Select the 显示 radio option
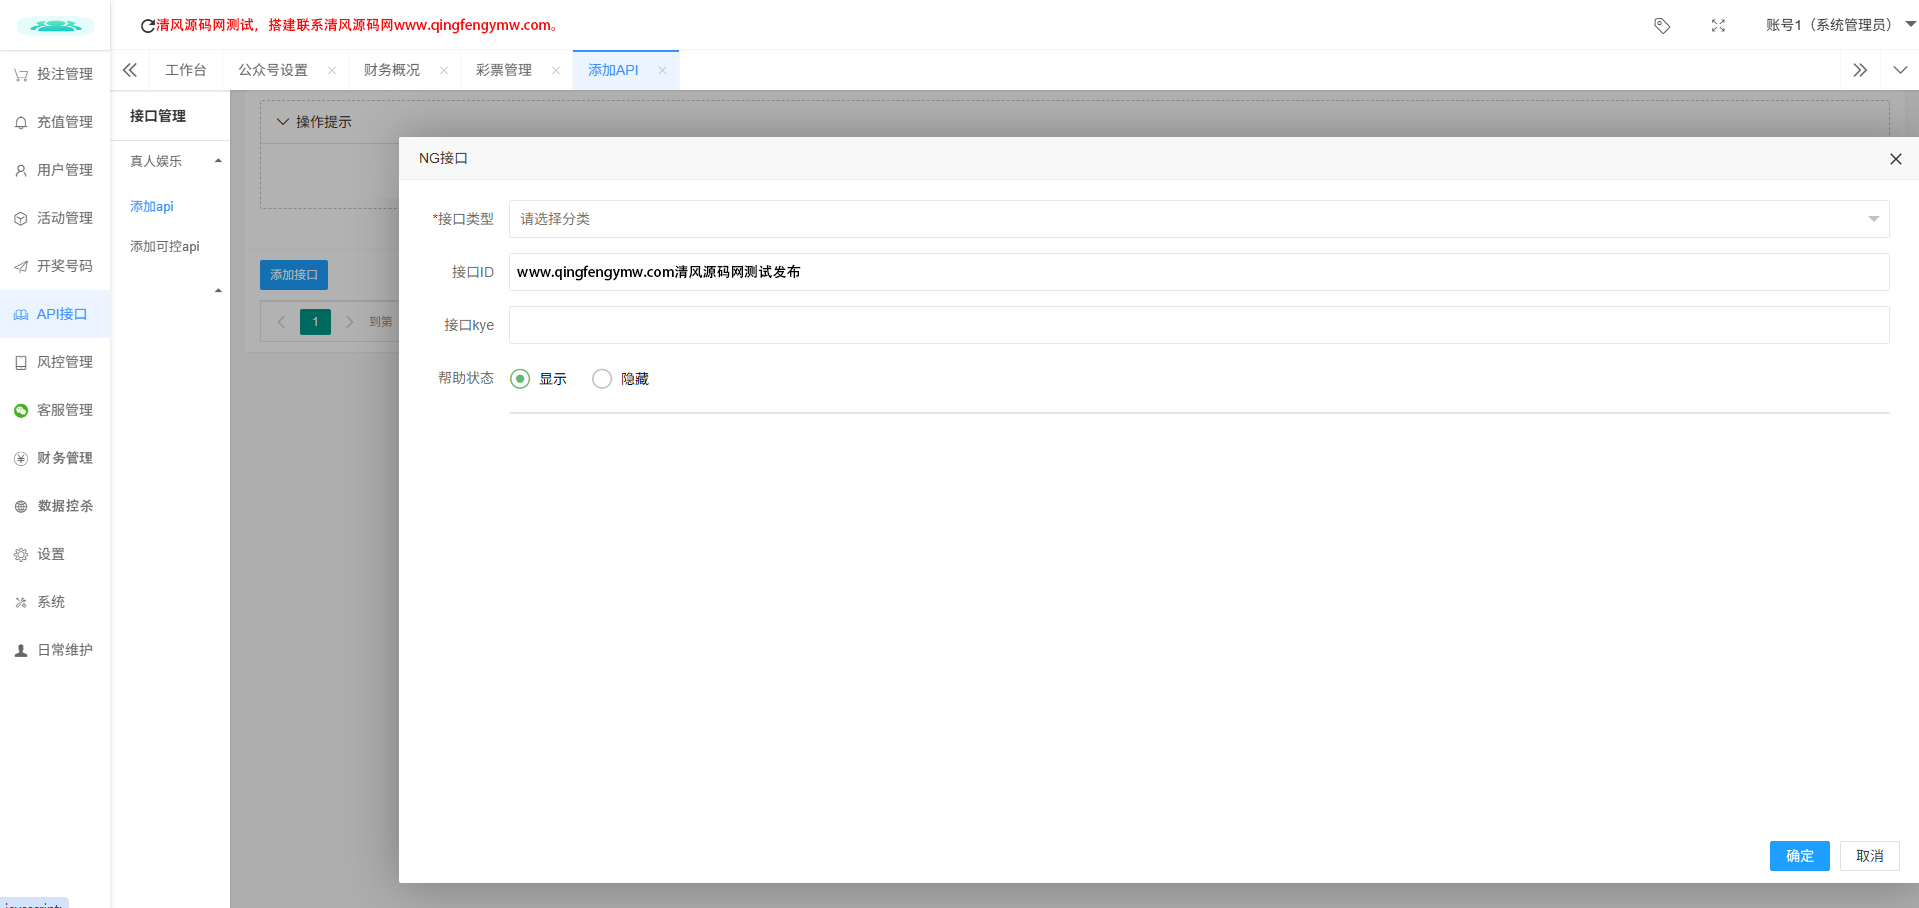The image size is (1919, 908). pyautogui.click(x=520, y=379)
